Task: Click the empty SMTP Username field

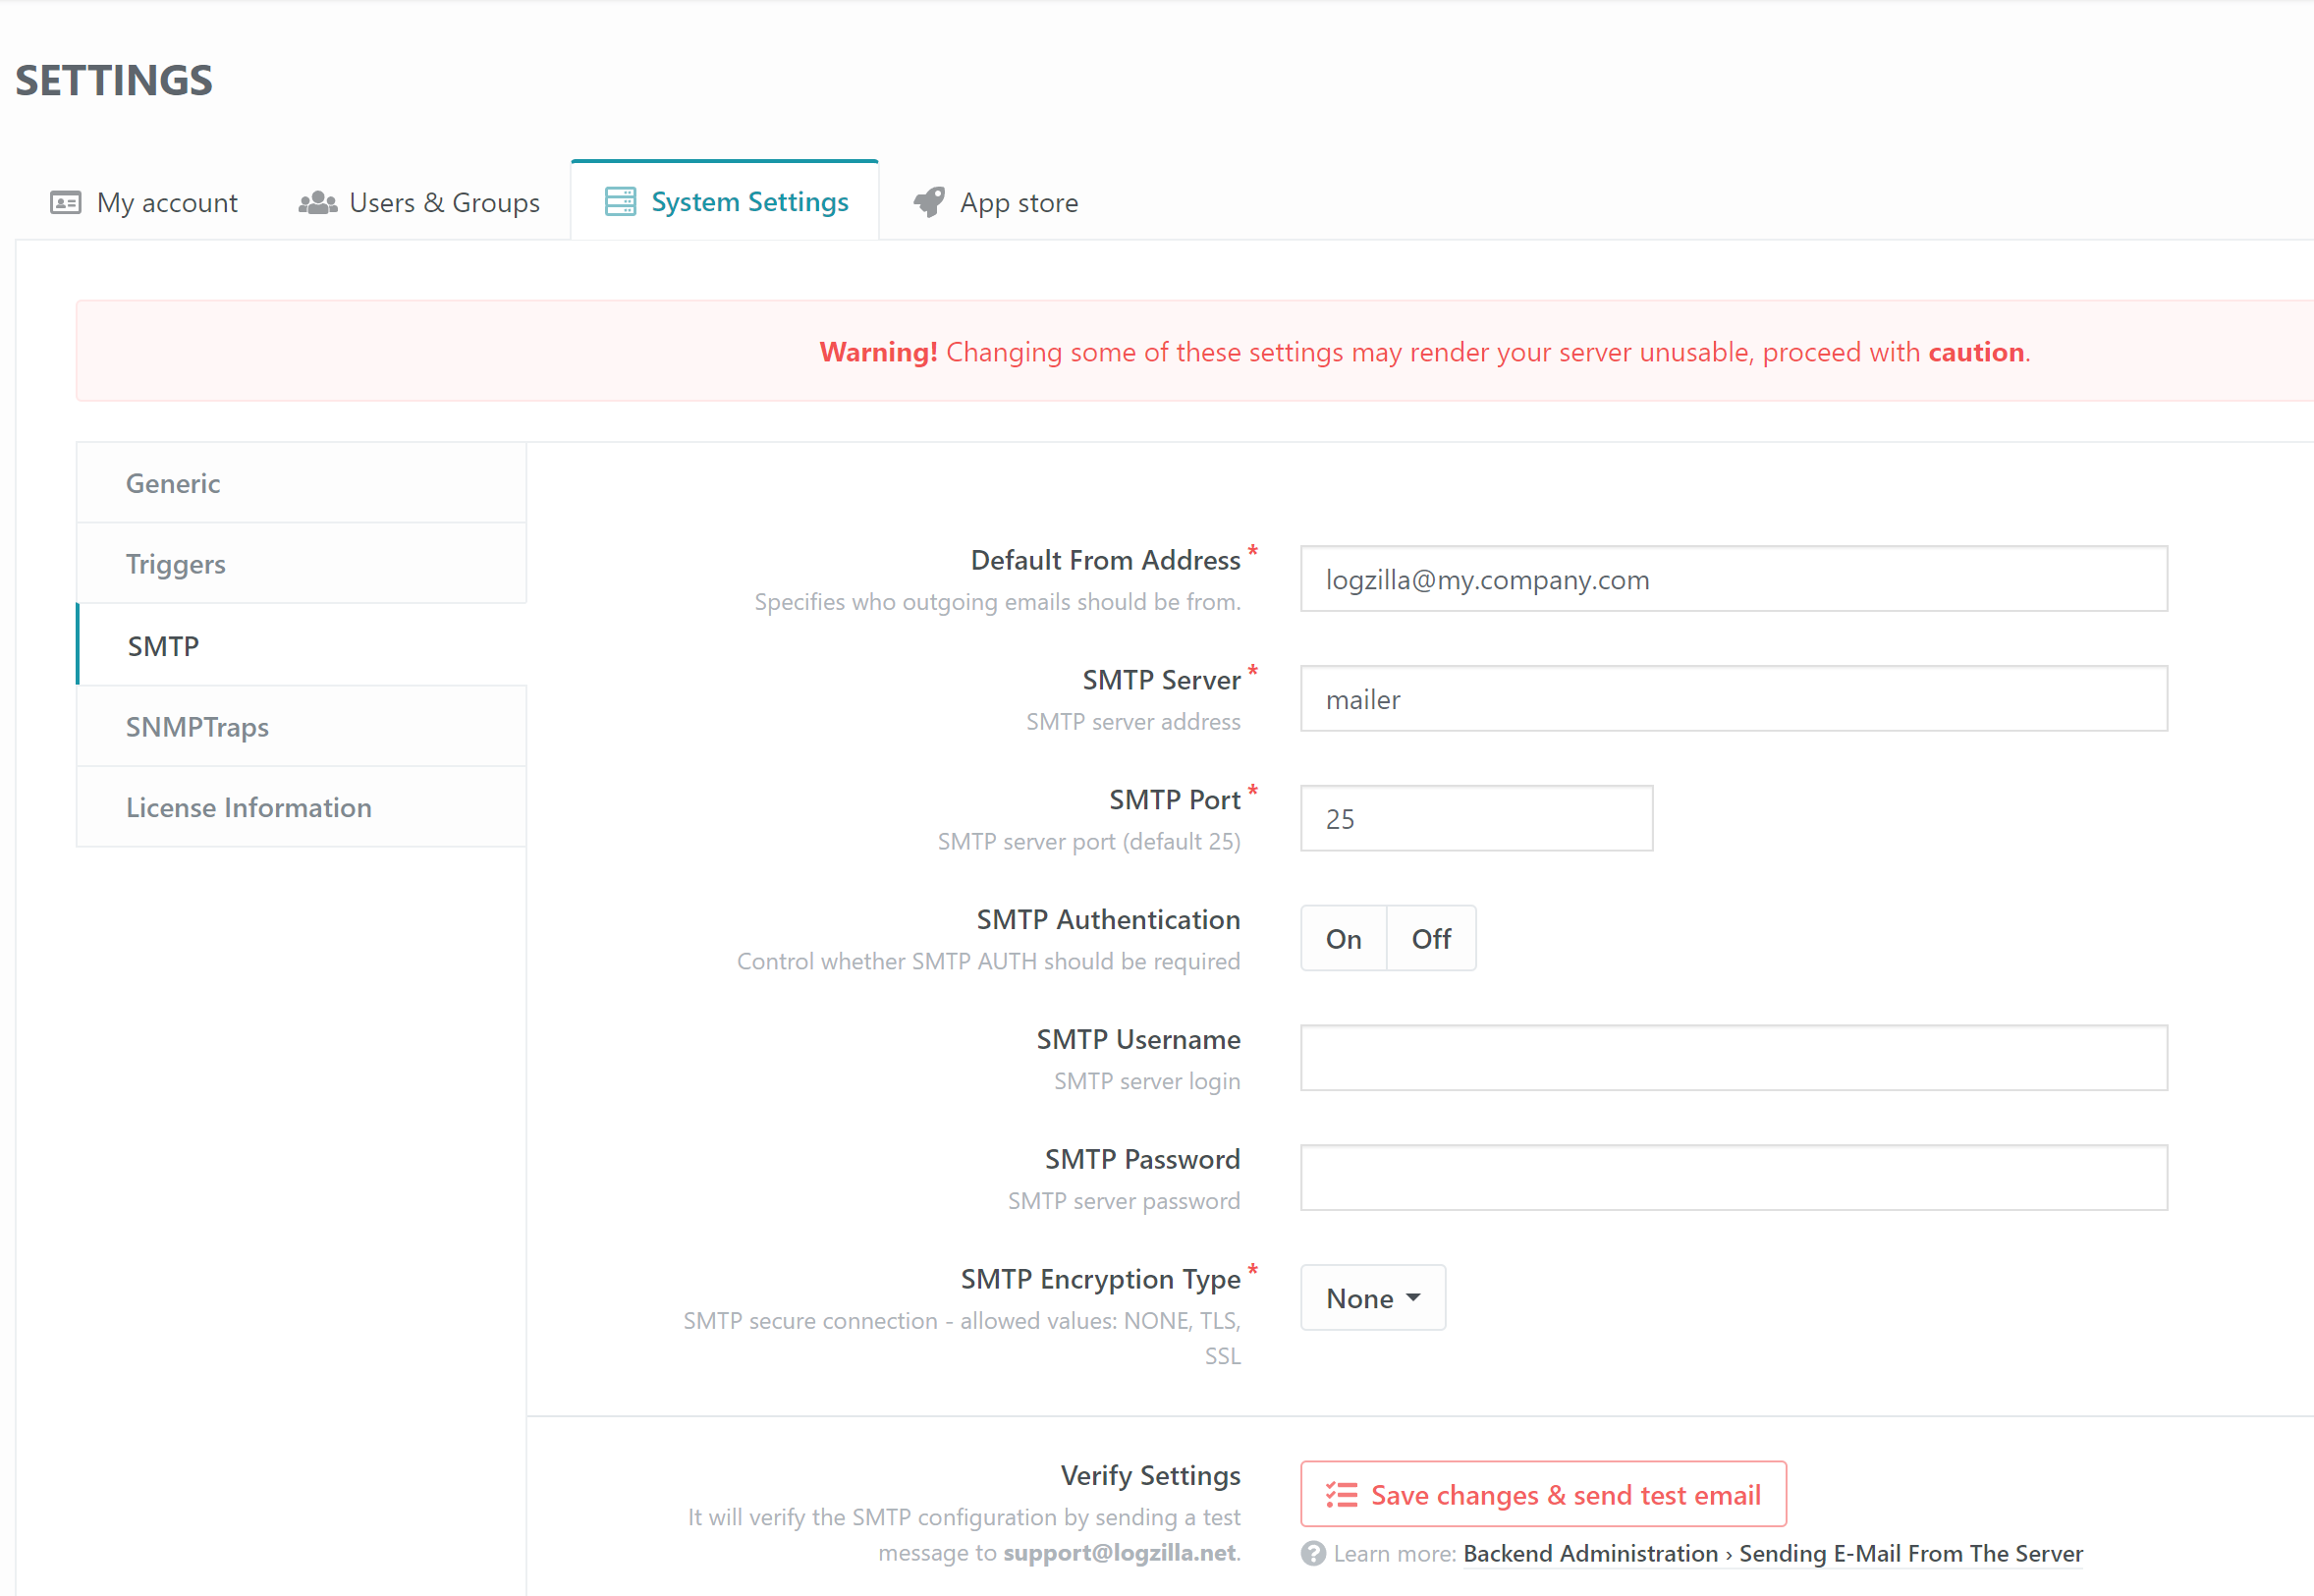Action: 1732,1058
